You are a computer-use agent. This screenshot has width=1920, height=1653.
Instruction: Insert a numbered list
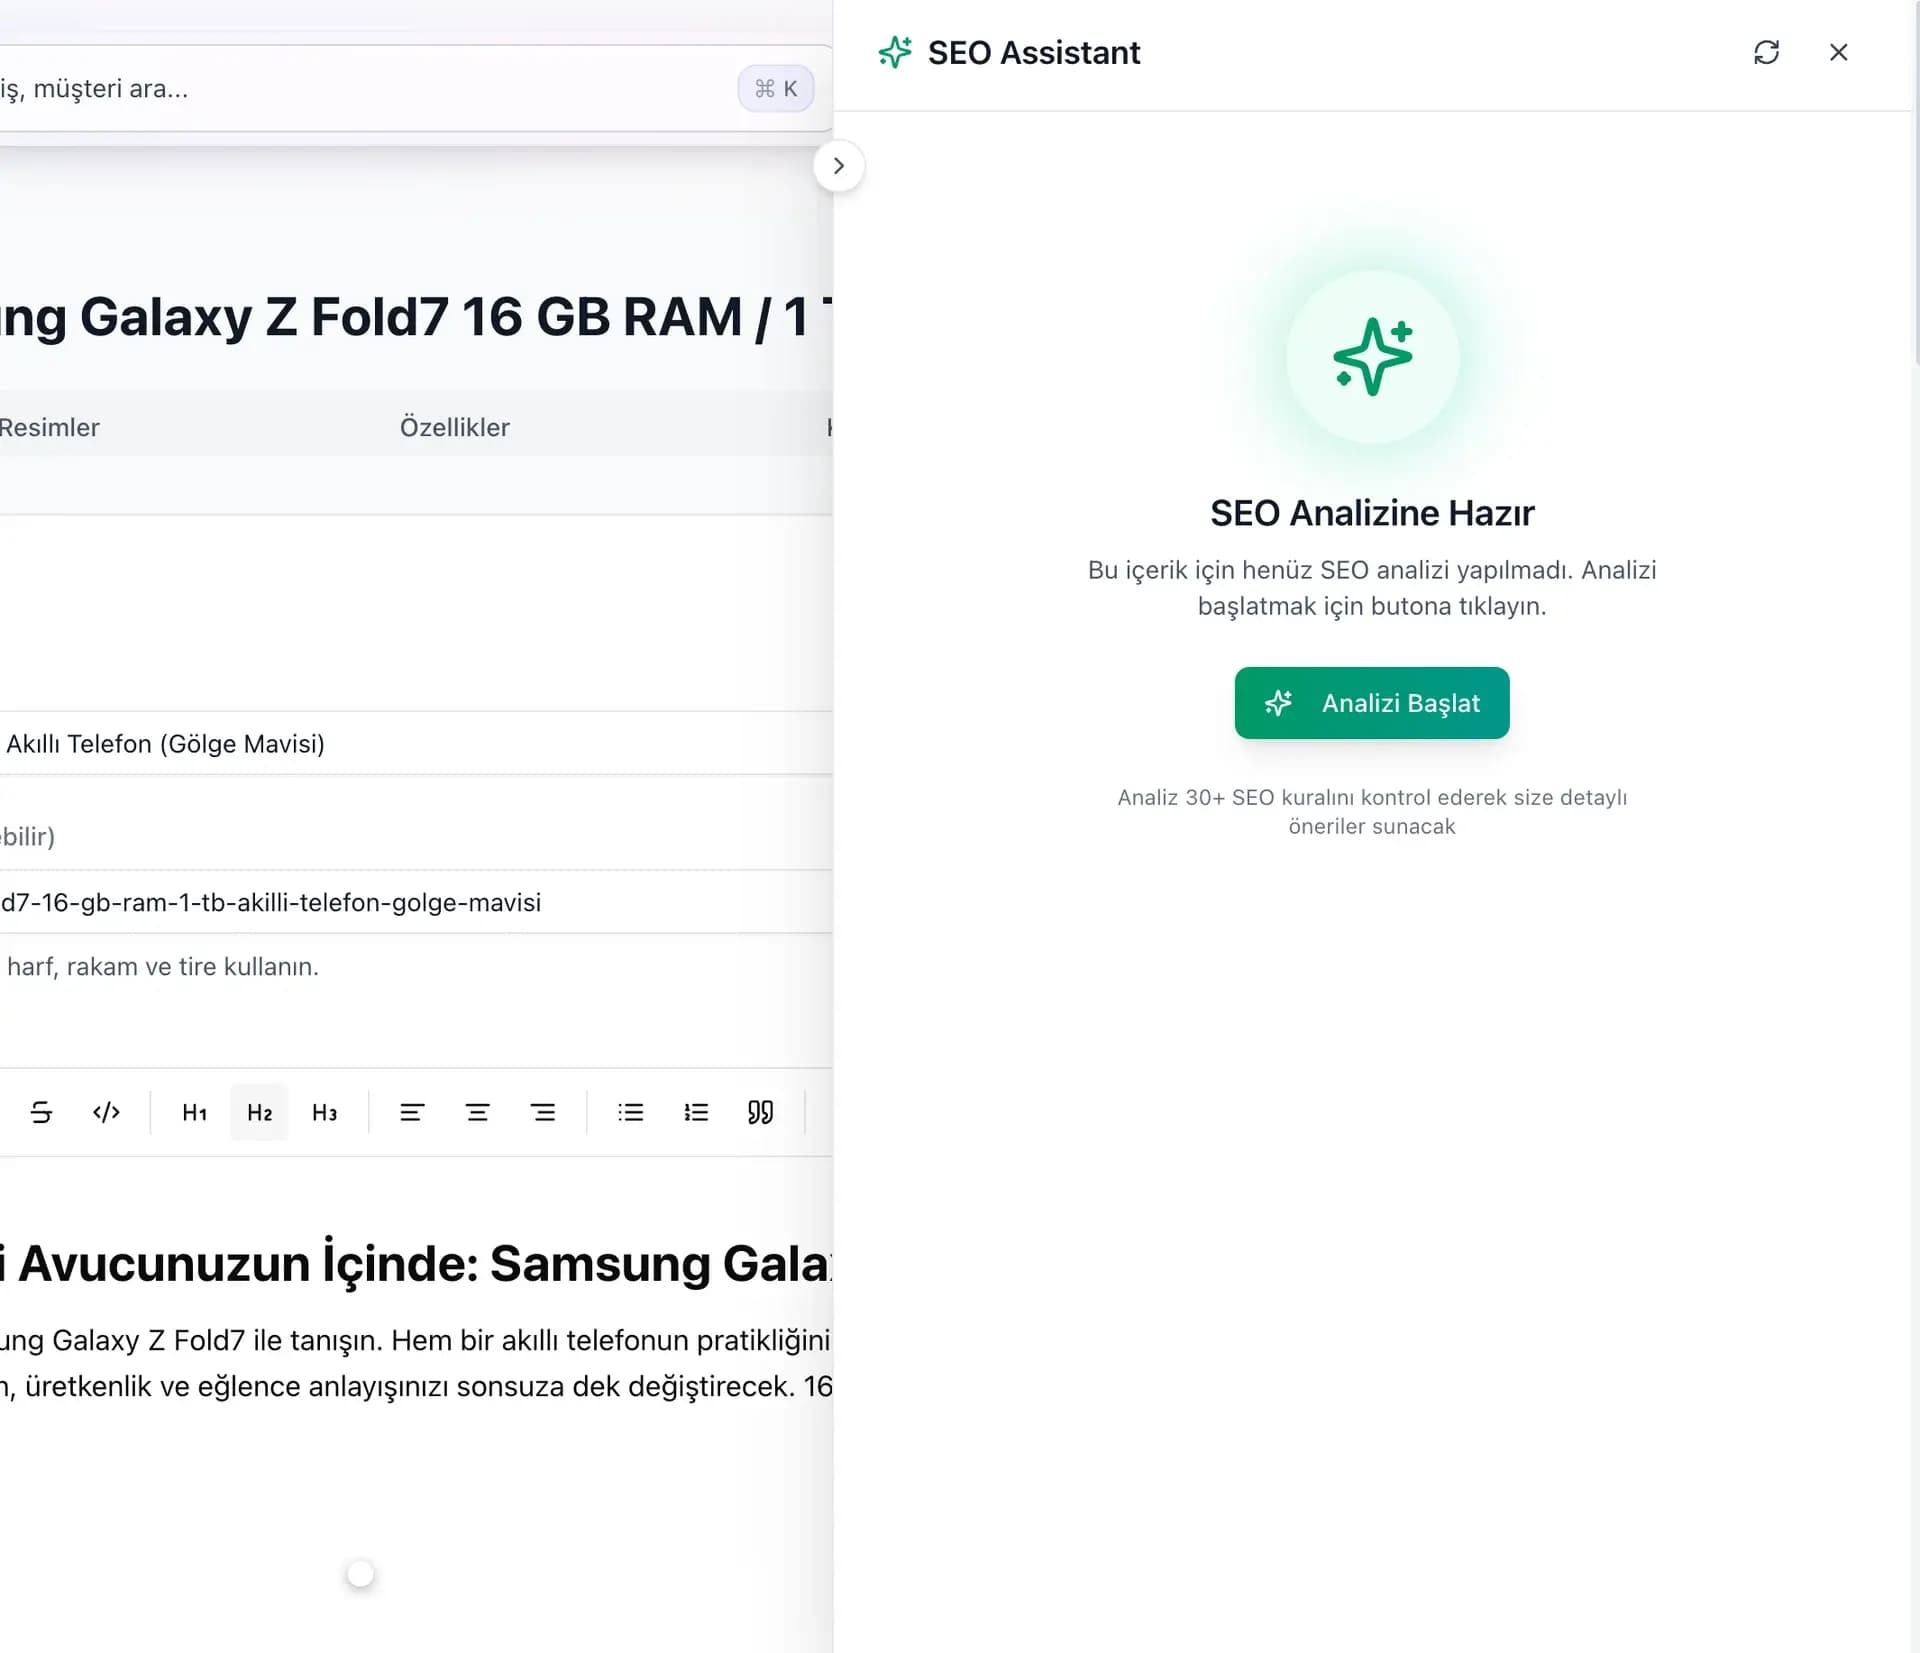(x=696, y=1112)
